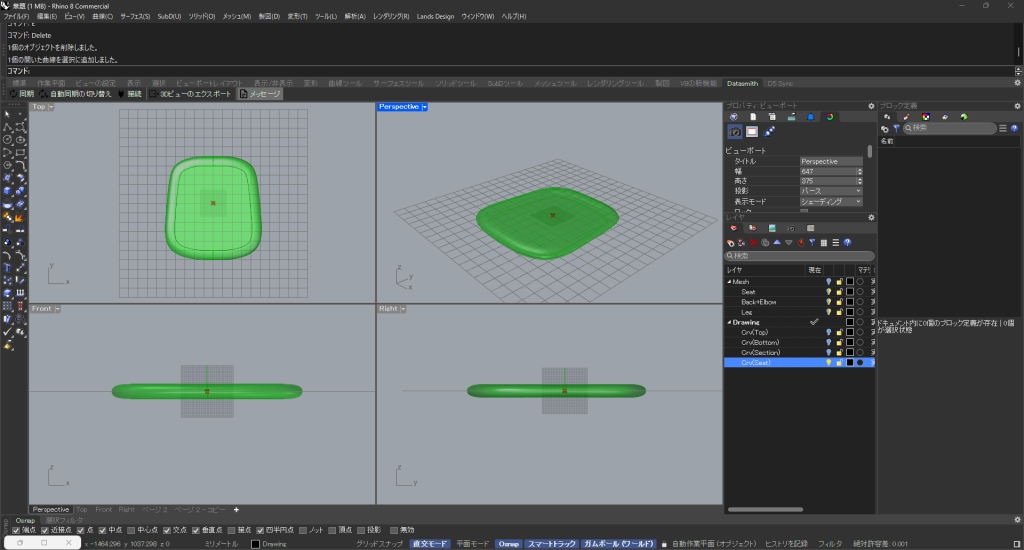Click the スマートトラック status bar button
1024x550 pixels.
coord(552,543)
